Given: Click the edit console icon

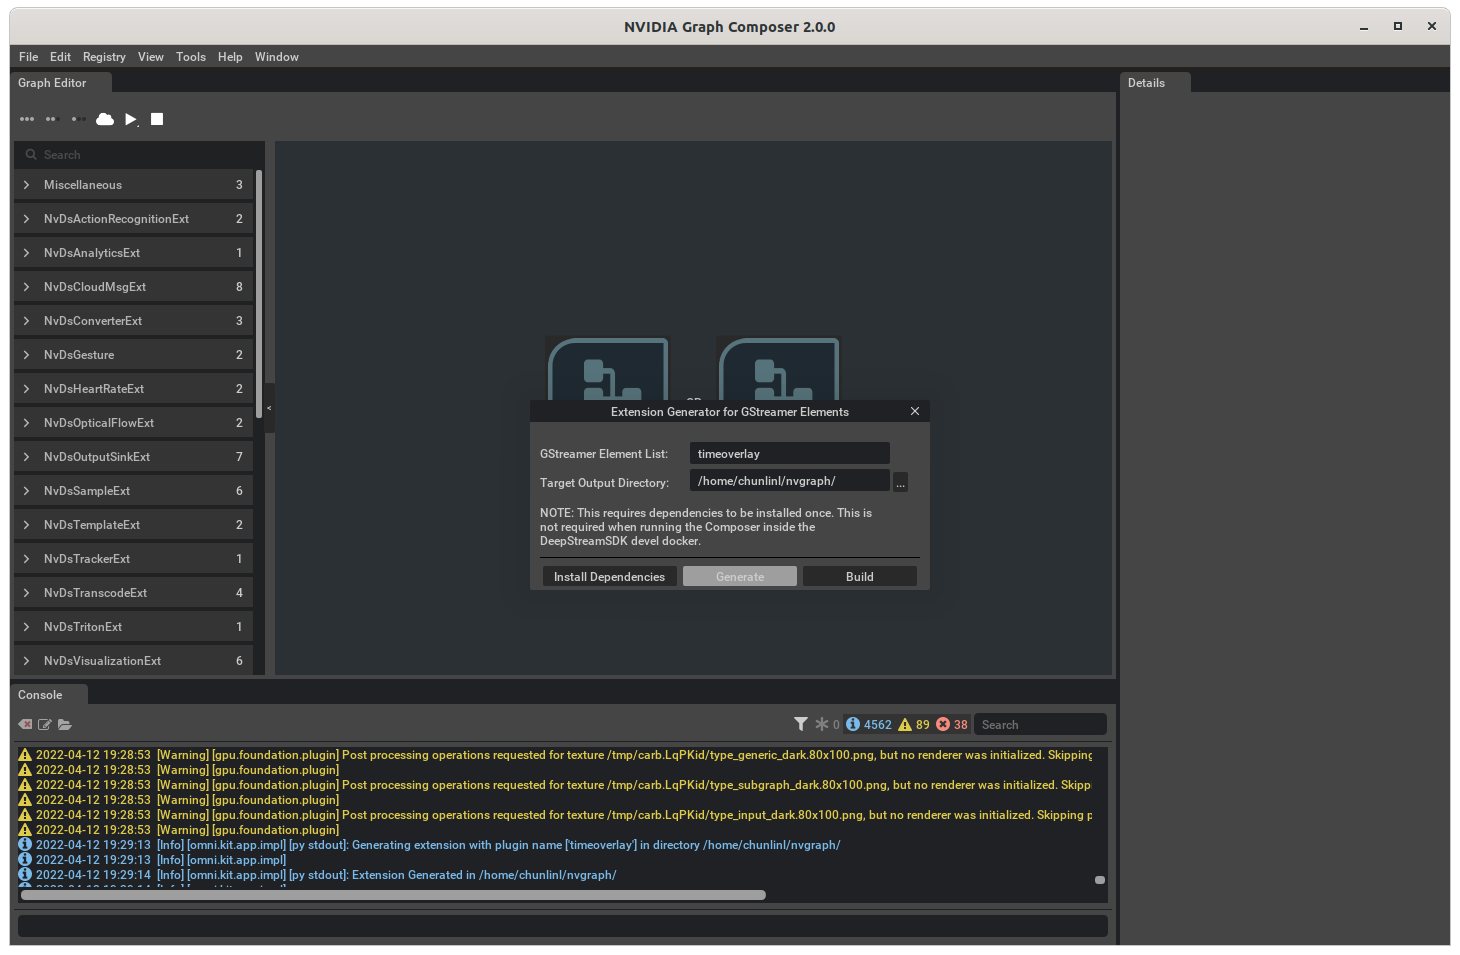Looking at the screenshot, I should 44,724.
